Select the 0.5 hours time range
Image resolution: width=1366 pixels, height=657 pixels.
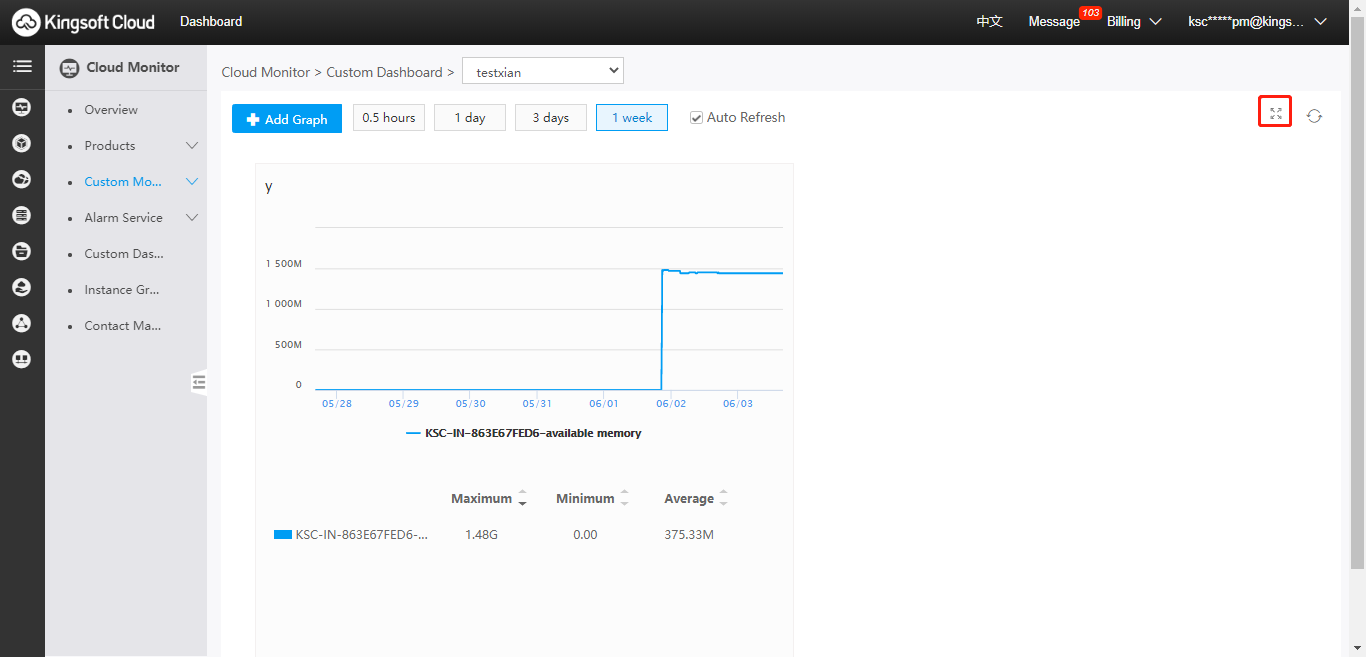coord(388,118)
